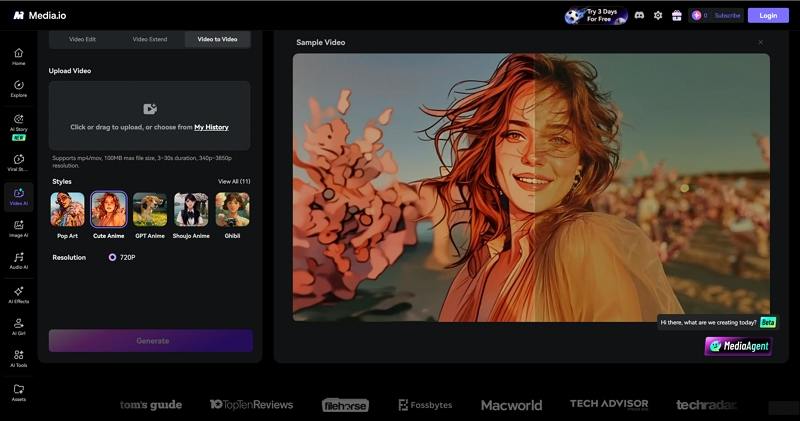This screenshot has width=800, height=421.
Task: Open the settings gear in the header
Action: (658, 15)
